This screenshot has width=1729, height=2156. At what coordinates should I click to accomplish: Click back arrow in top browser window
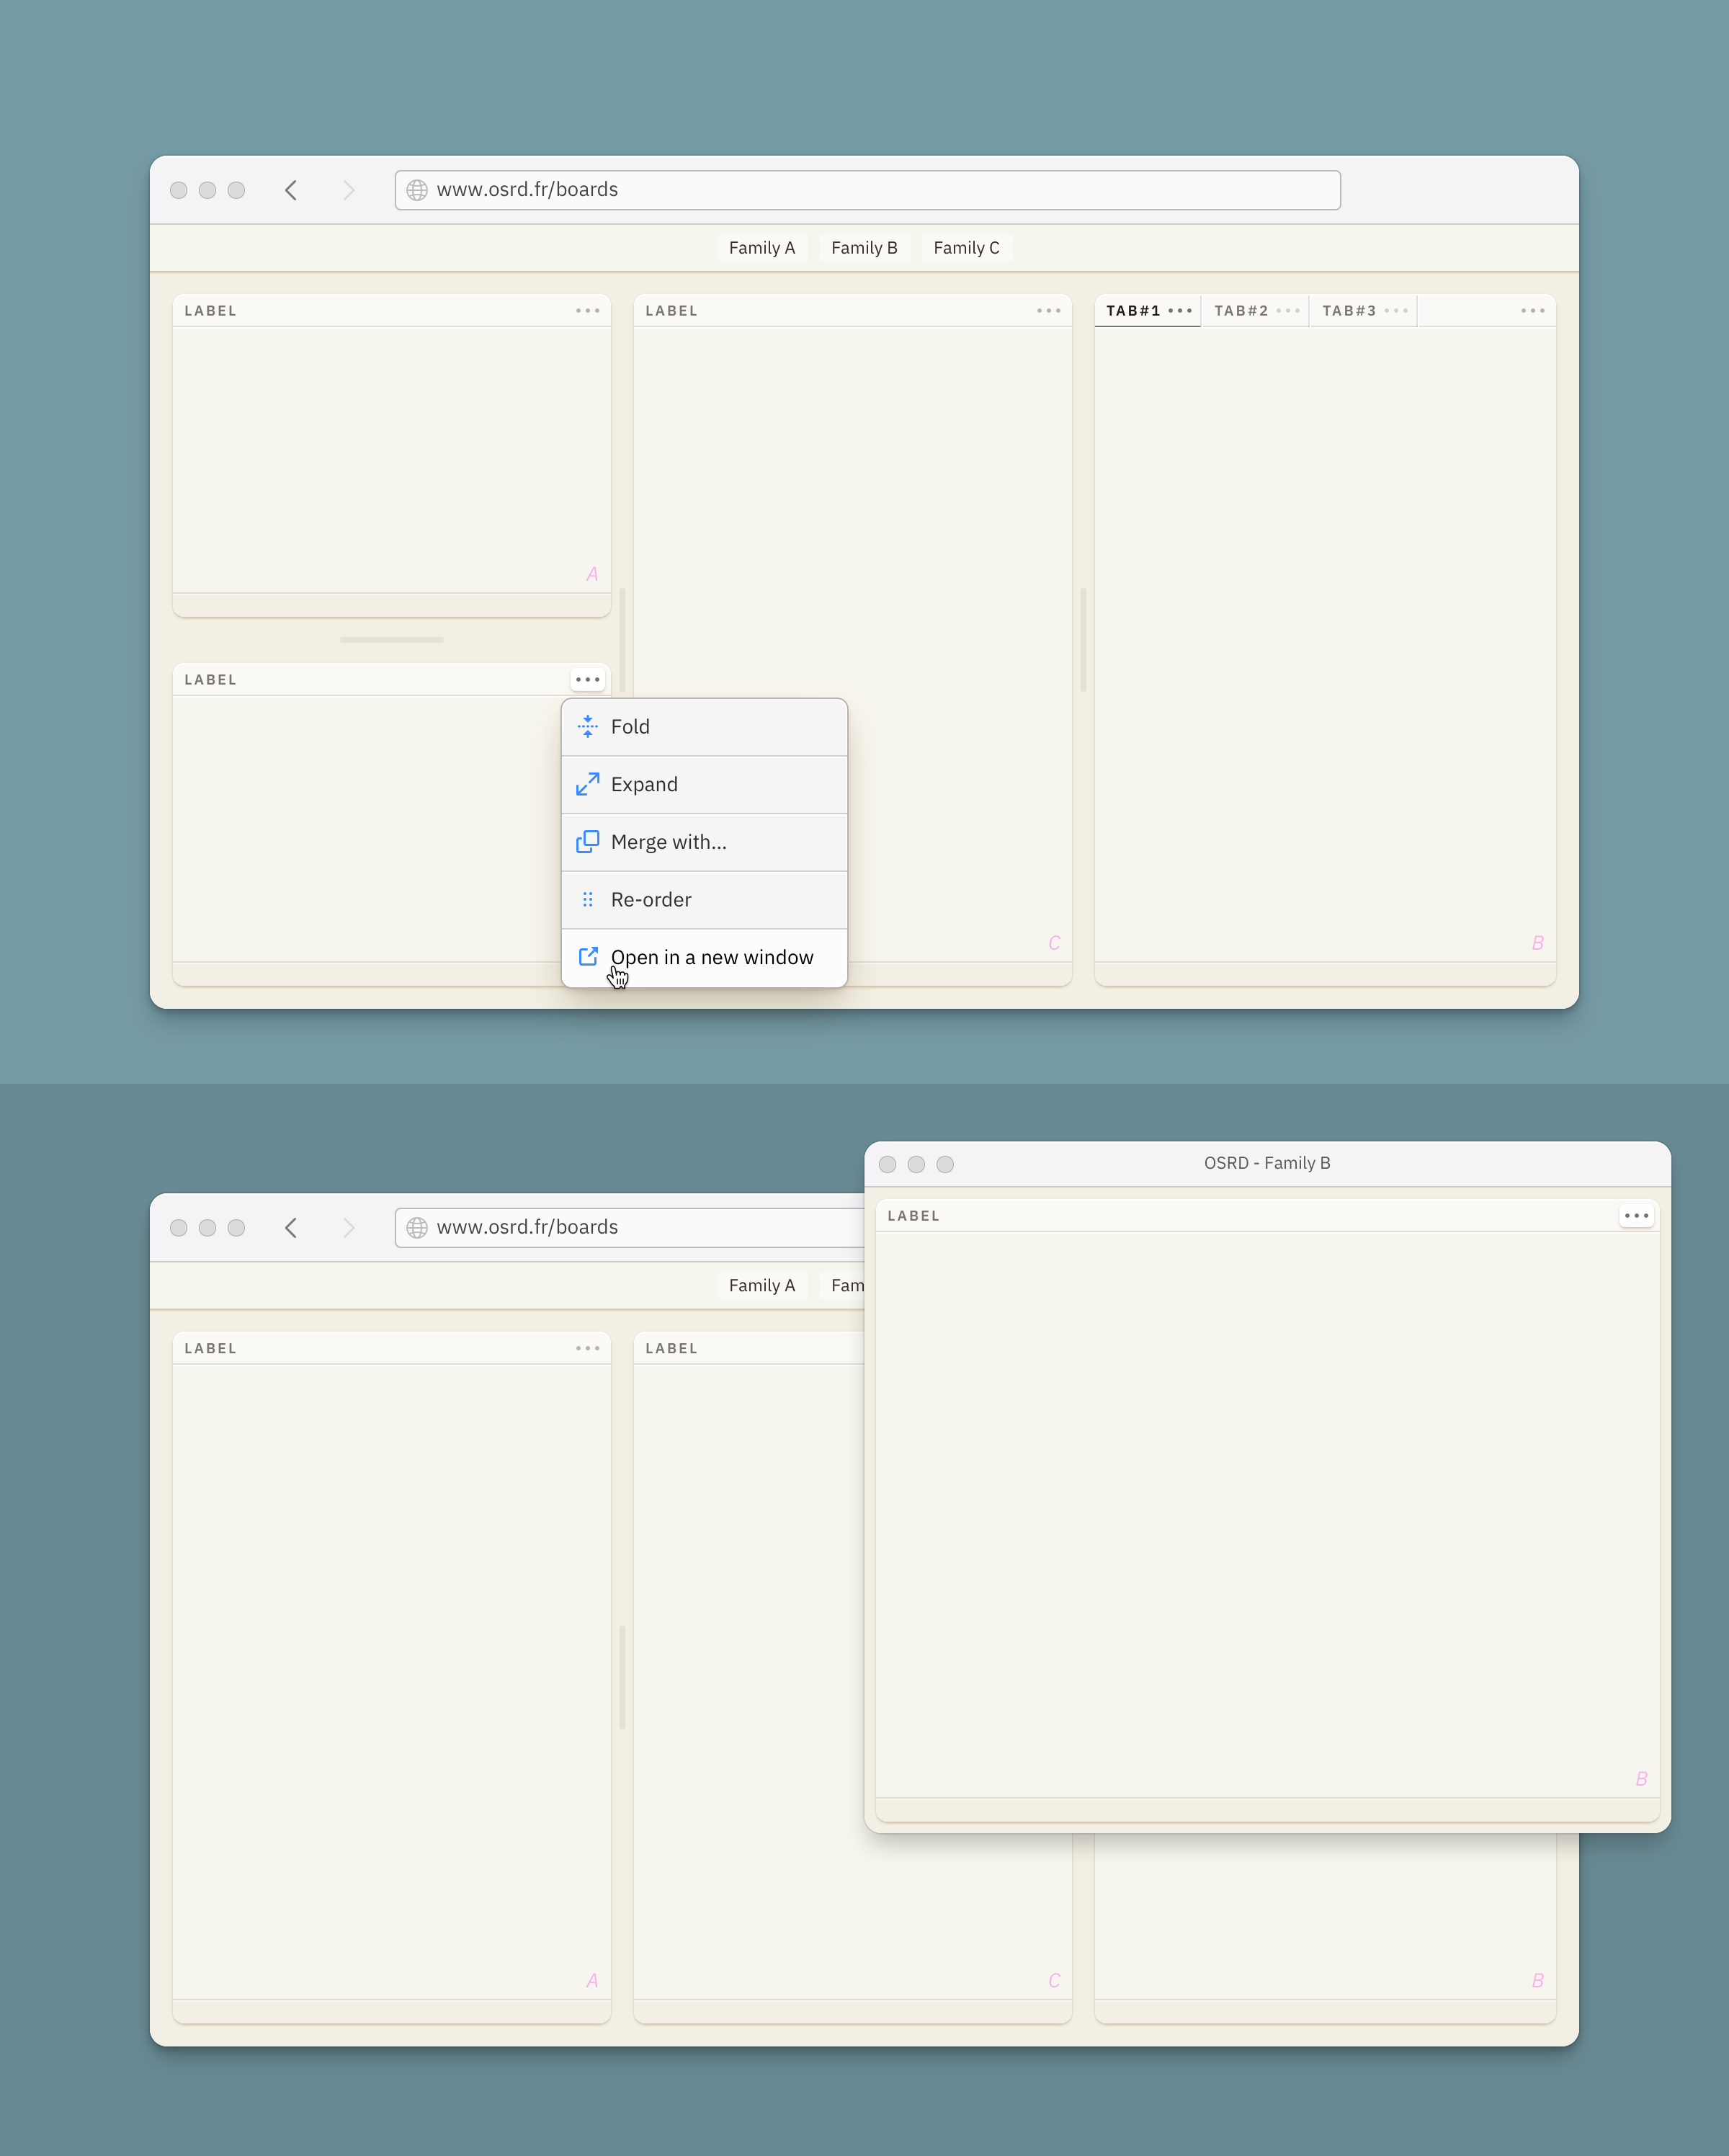click(291, 190)
